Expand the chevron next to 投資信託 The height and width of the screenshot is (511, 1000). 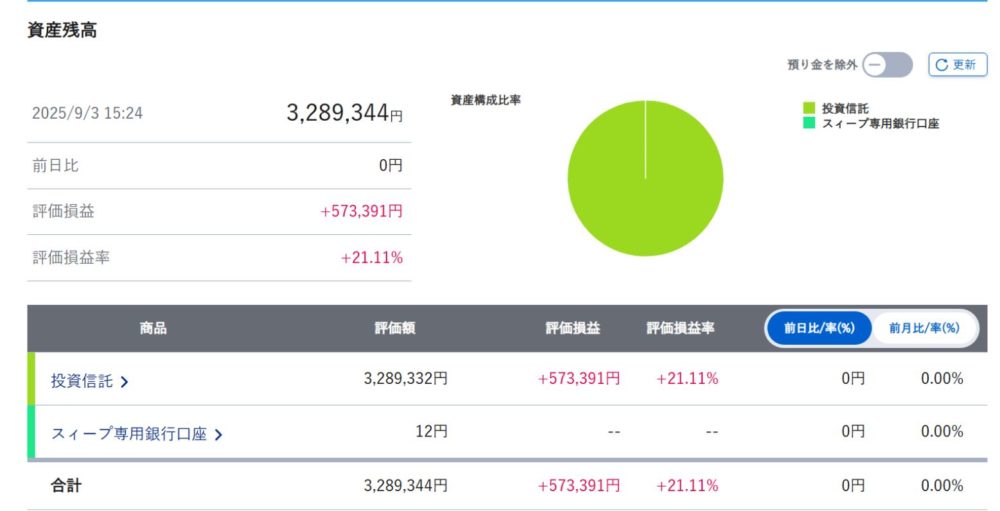click(x=125, y=381)
